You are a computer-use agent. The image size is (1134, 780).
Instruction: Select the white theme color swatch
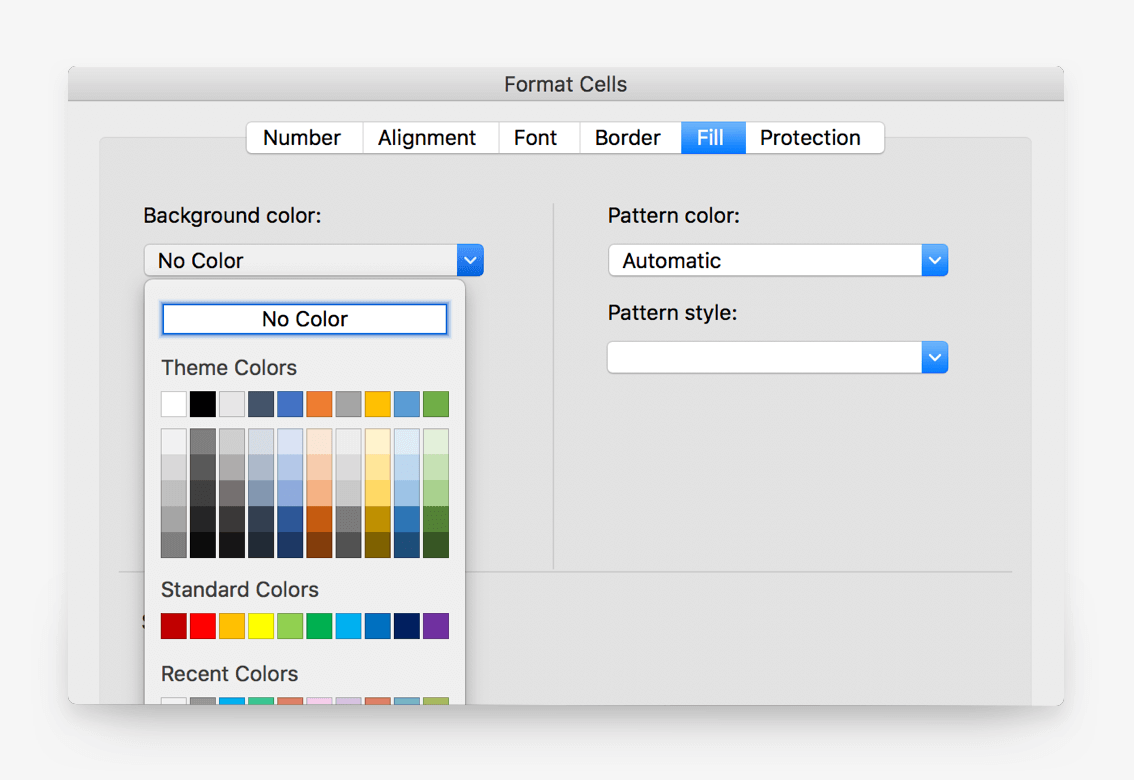click(174, 404)
